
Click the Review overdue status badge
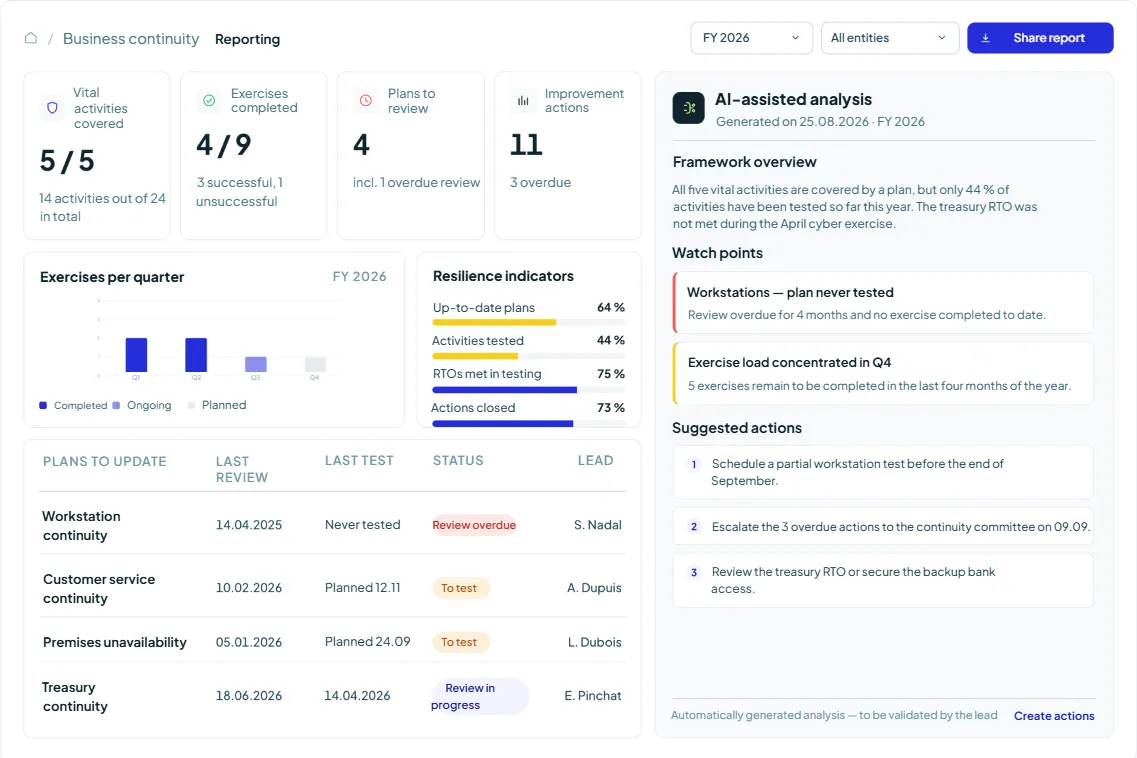474,525
